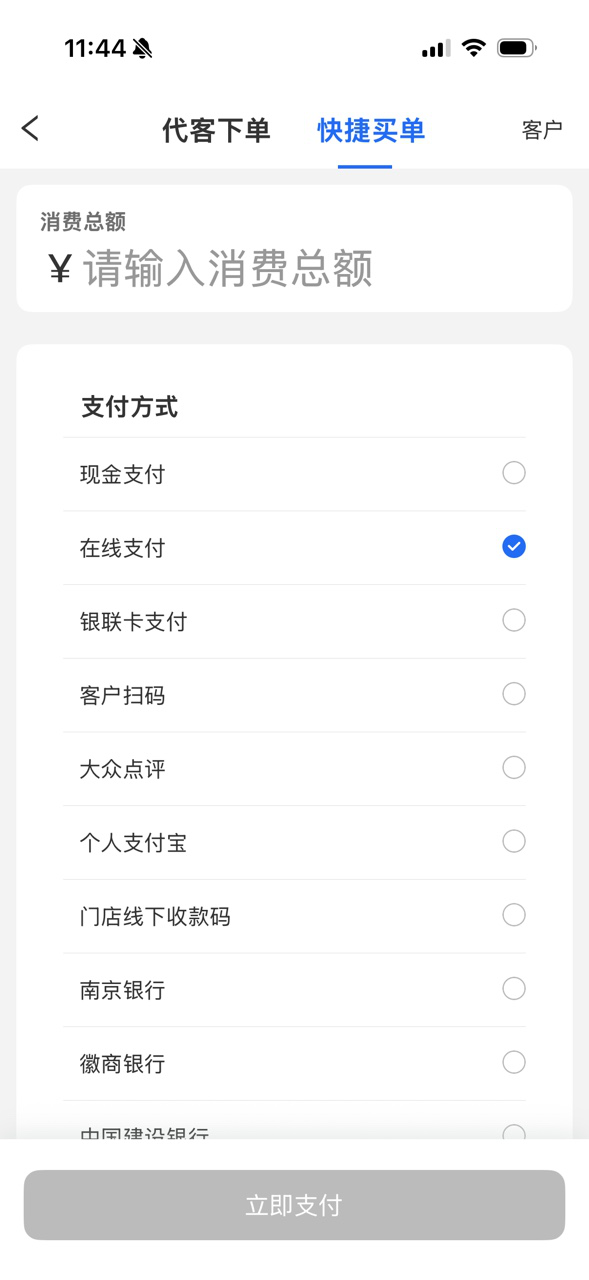Tap the cellular signal bars icon

(x=435, y=48)
